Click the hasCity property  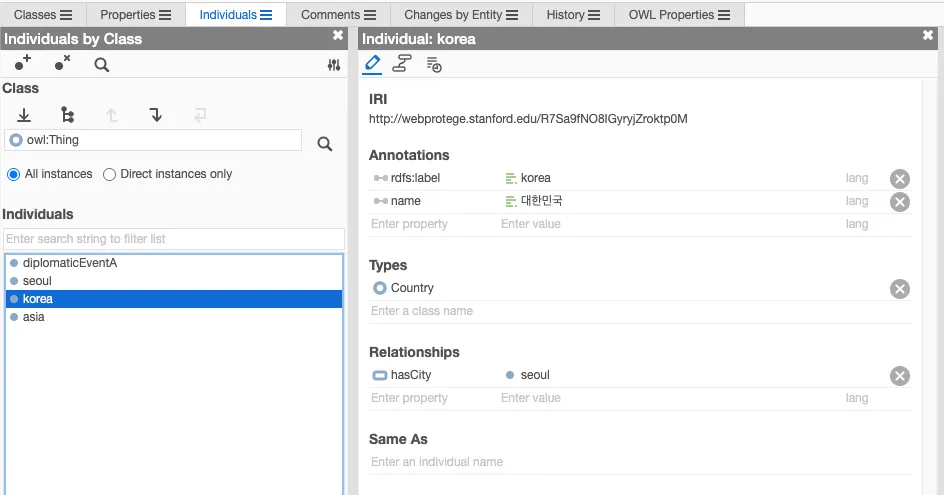click(x=411, y=375)
